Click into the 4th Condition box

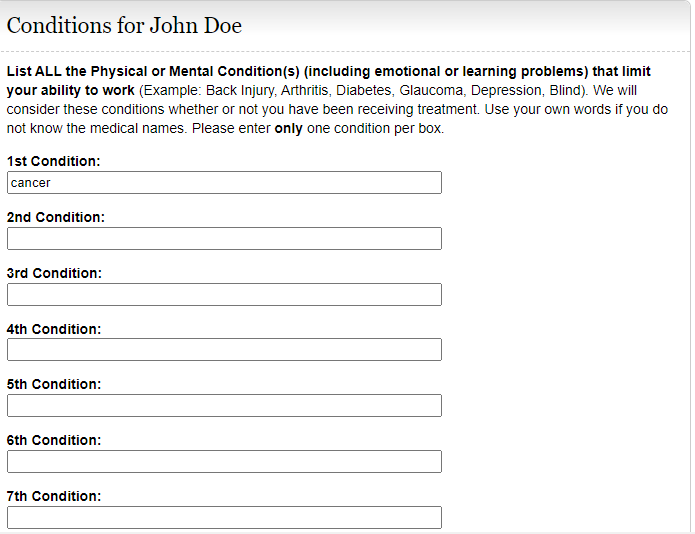224,350
